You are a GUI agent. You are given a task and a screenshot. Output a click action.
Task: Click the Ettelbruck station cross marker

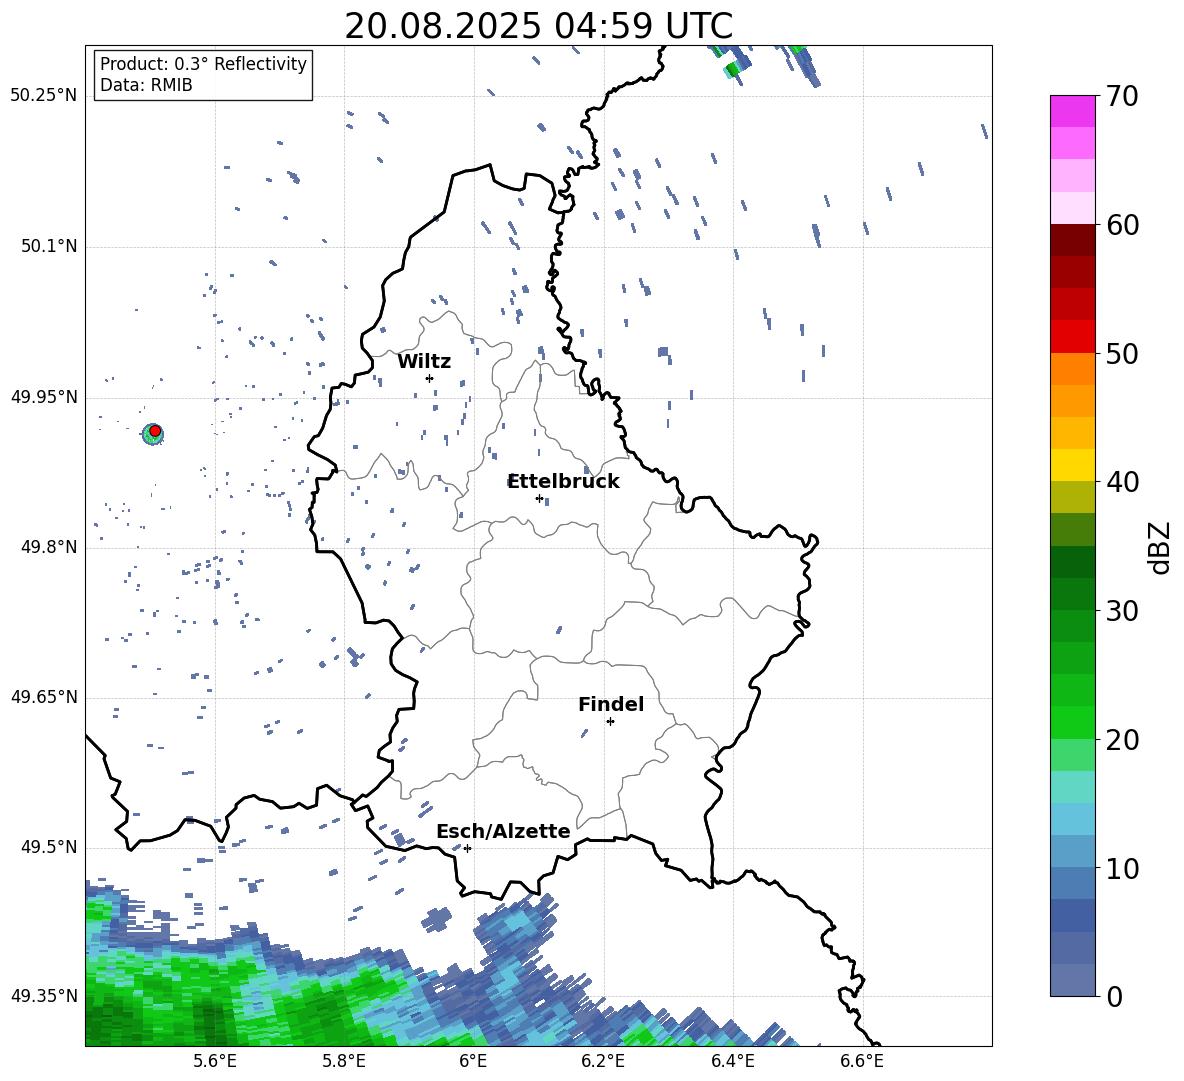tap(539, 498)
